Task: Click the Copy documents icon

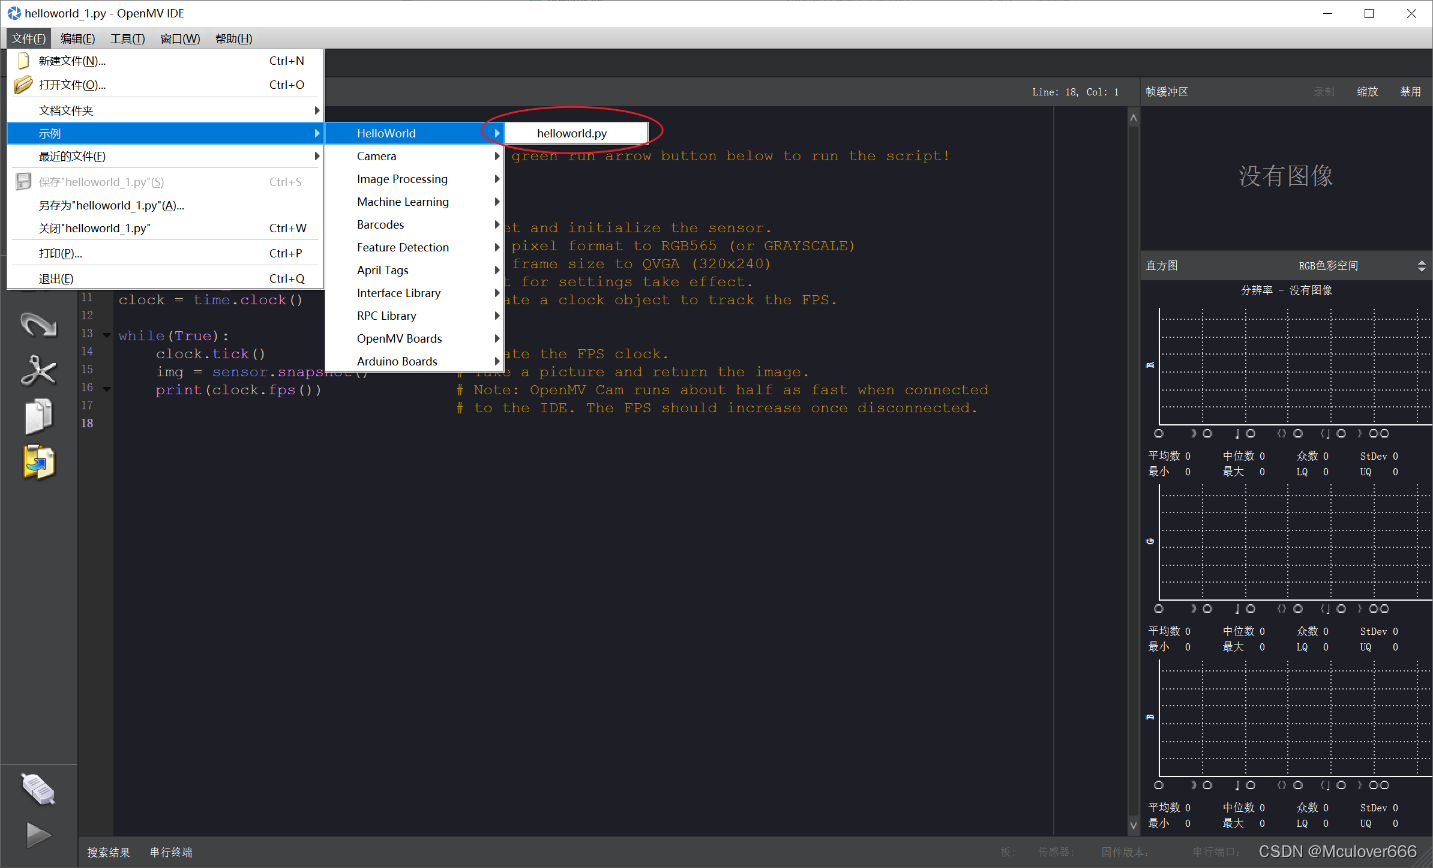Action: [39, 416]
